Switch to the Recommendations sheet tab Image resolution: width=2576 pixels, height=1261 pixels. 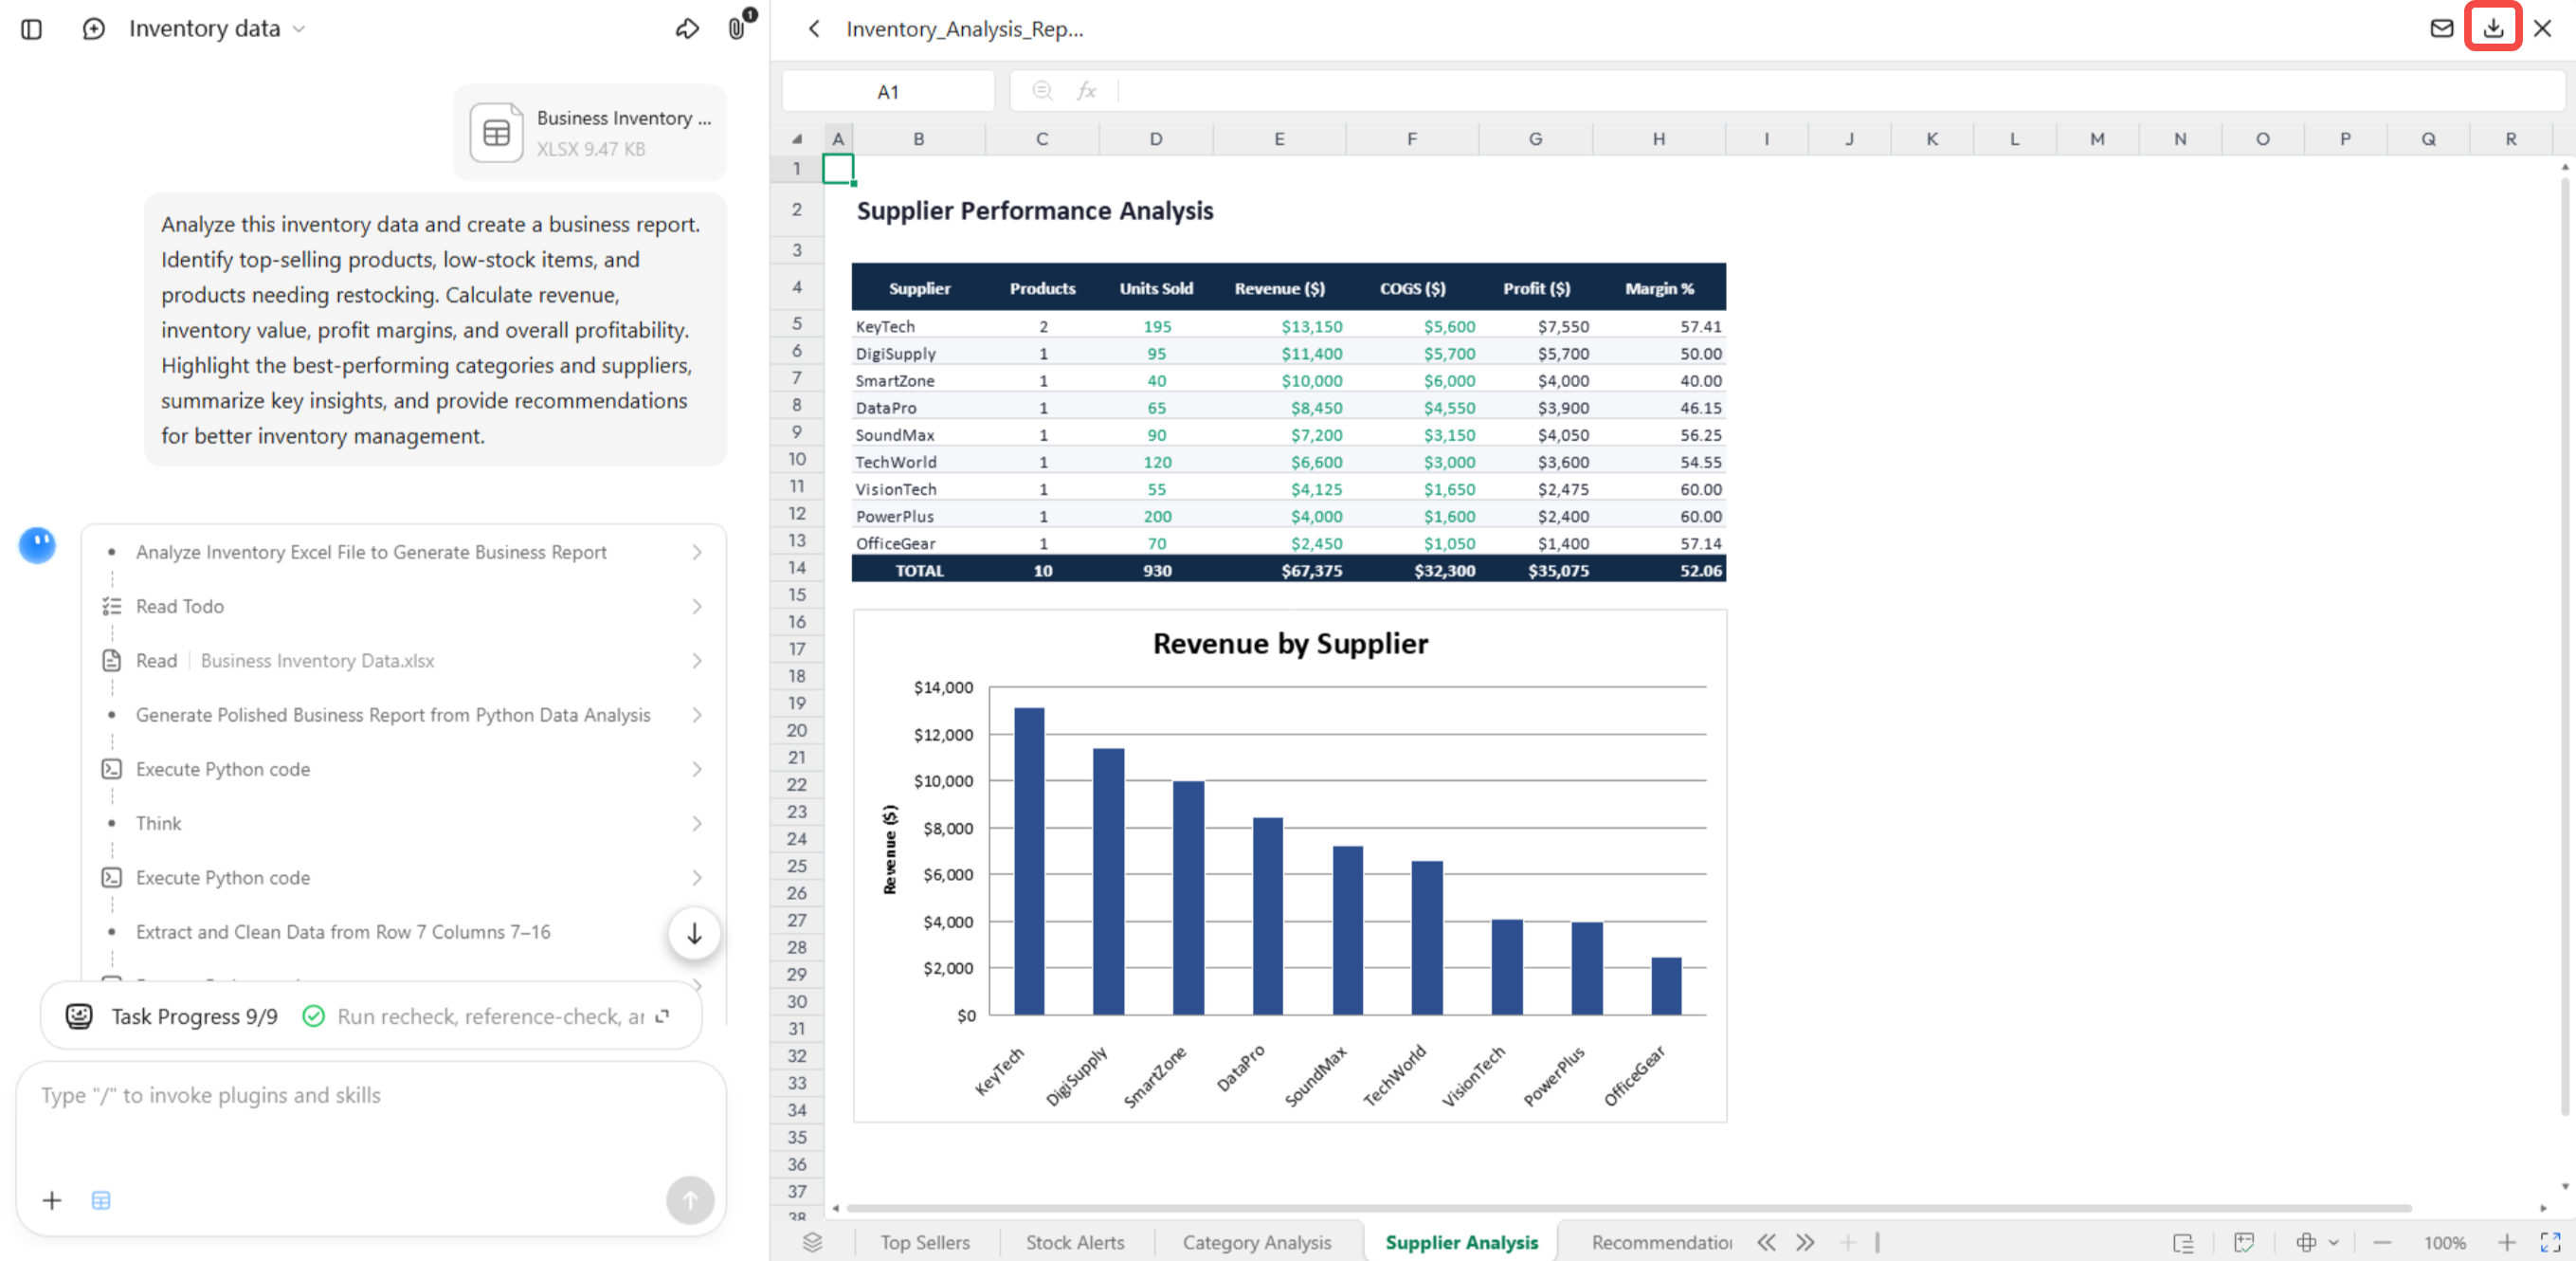pos(1661,1242)
